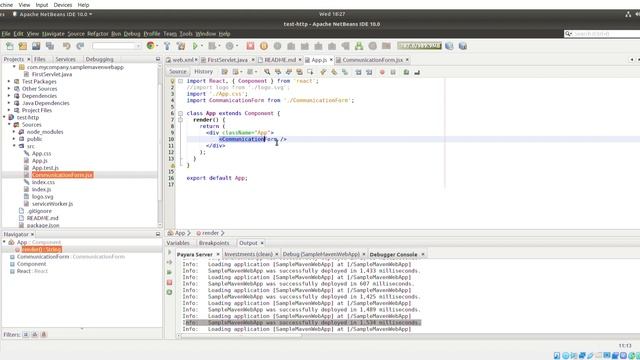
Task: Start macro recording with red dot
Action: click(x=382, y=72)
